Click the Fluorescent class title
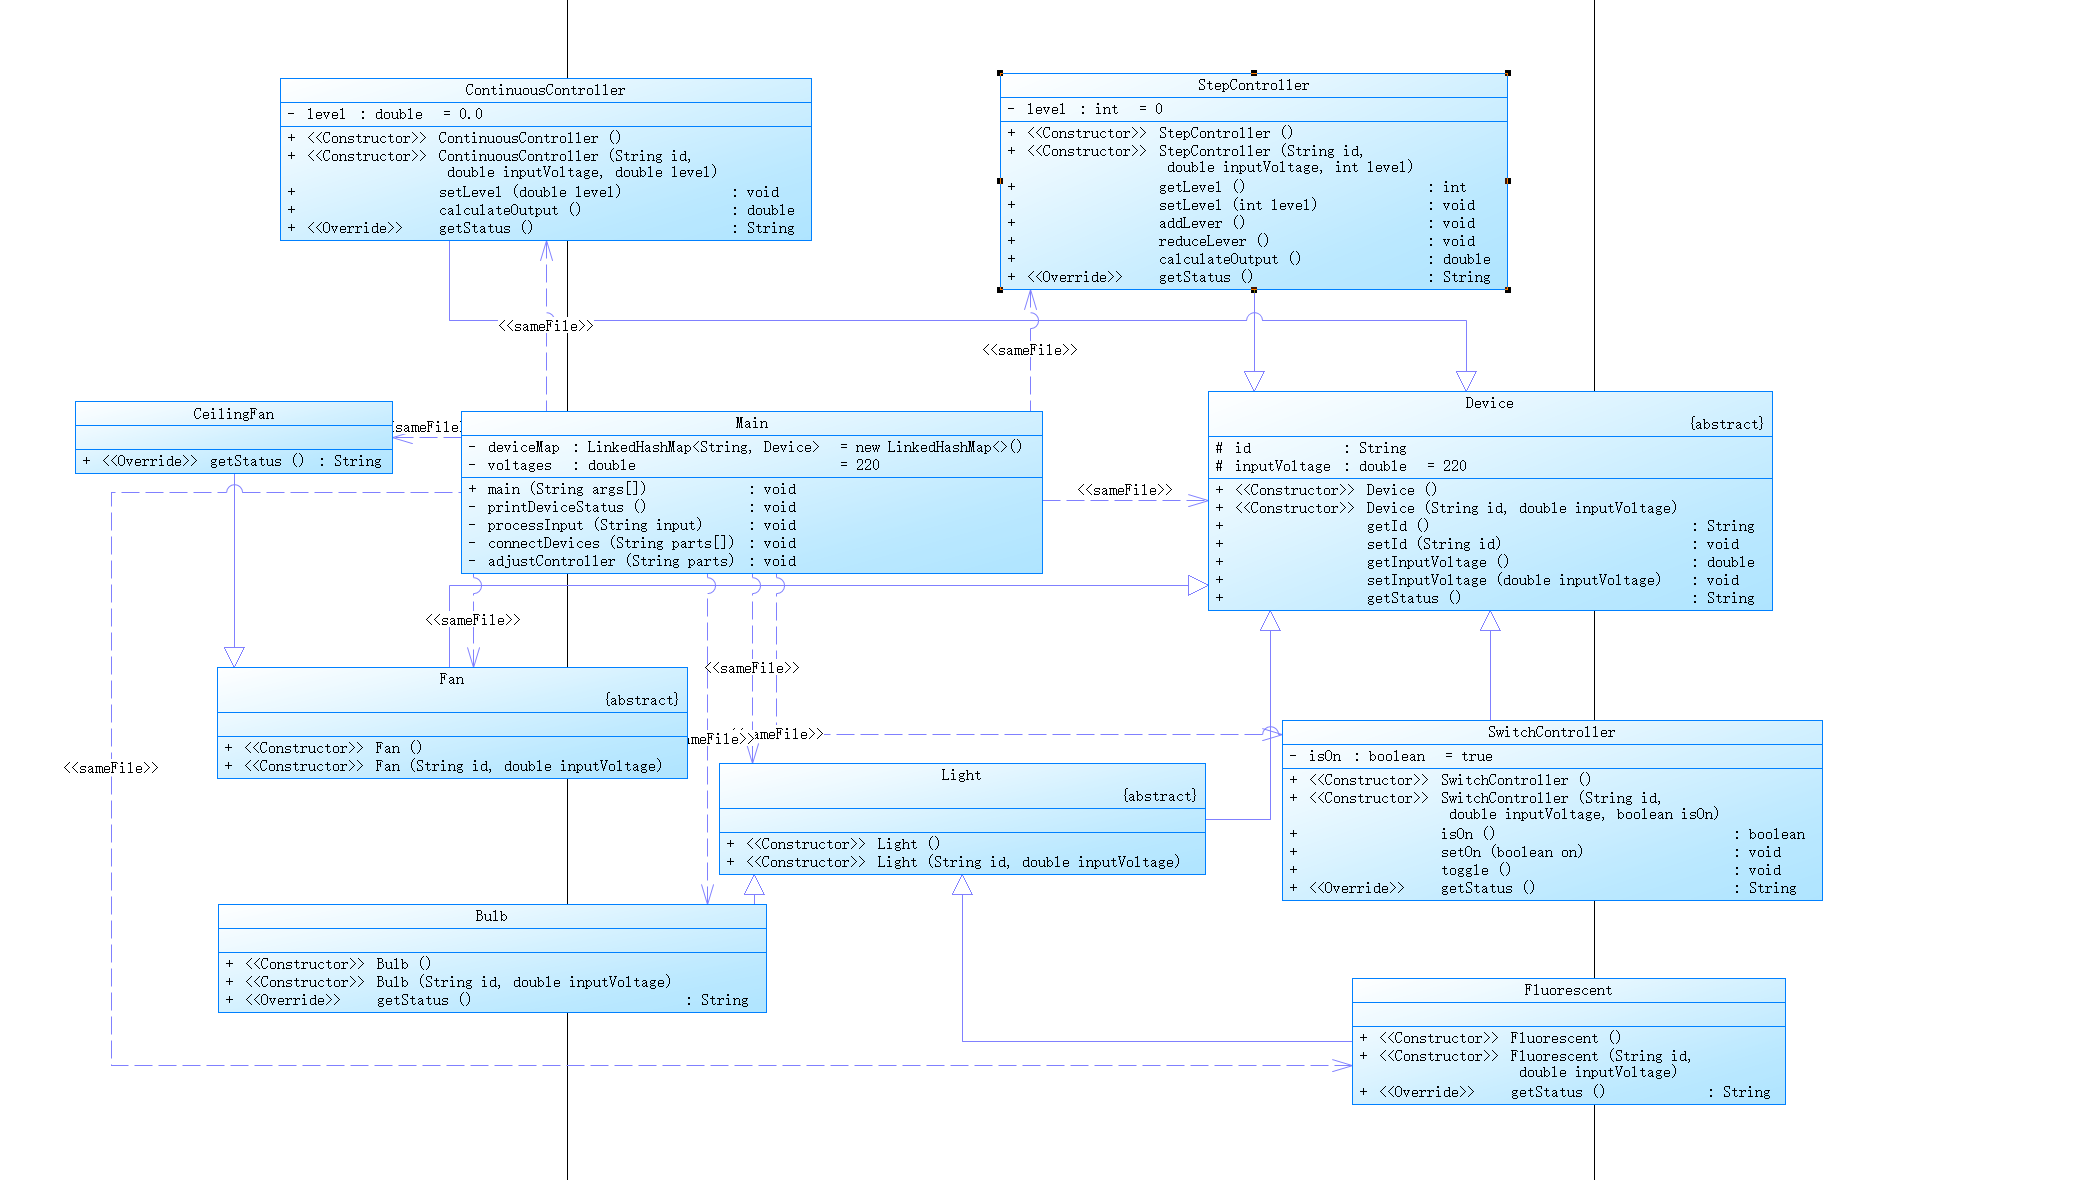Screen dimensions: 2075x1180 [x=1568, y=990]
